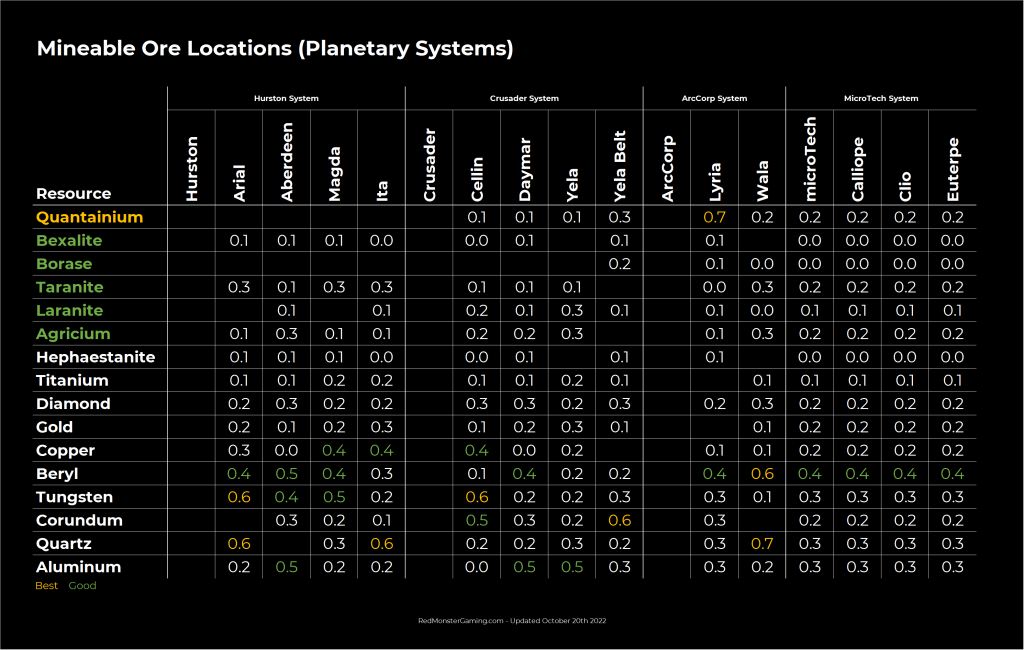The image size is (1024, 650).
Task: Select Quartz's 0.7 value under Wala
Action: [762, 544]
